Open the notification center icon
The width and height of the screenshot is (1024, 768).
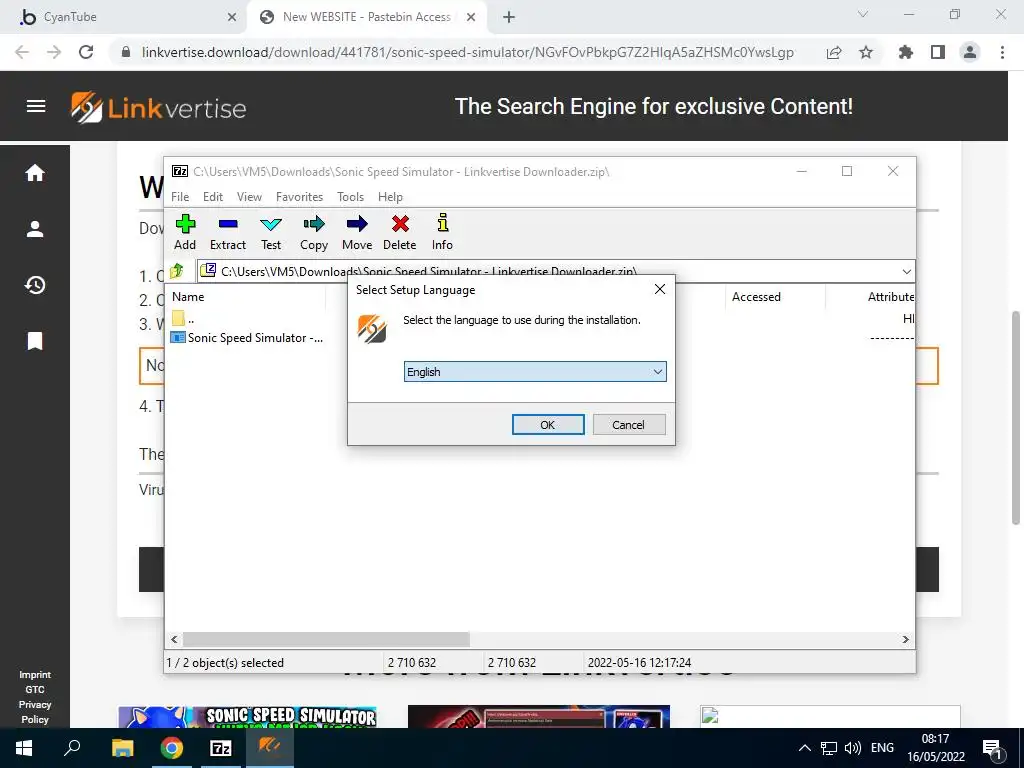coord(993,748)
